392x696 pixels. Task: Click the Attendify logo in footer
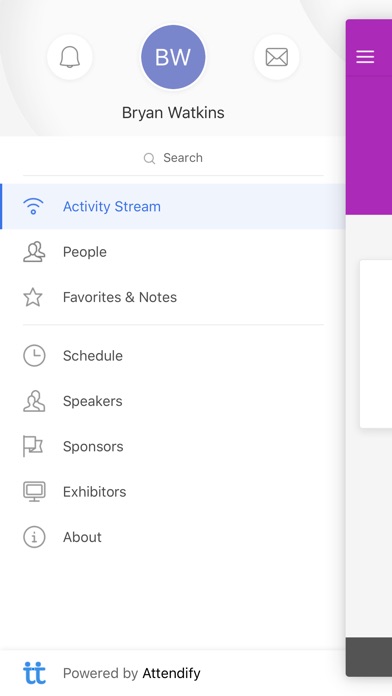[34, 673]
